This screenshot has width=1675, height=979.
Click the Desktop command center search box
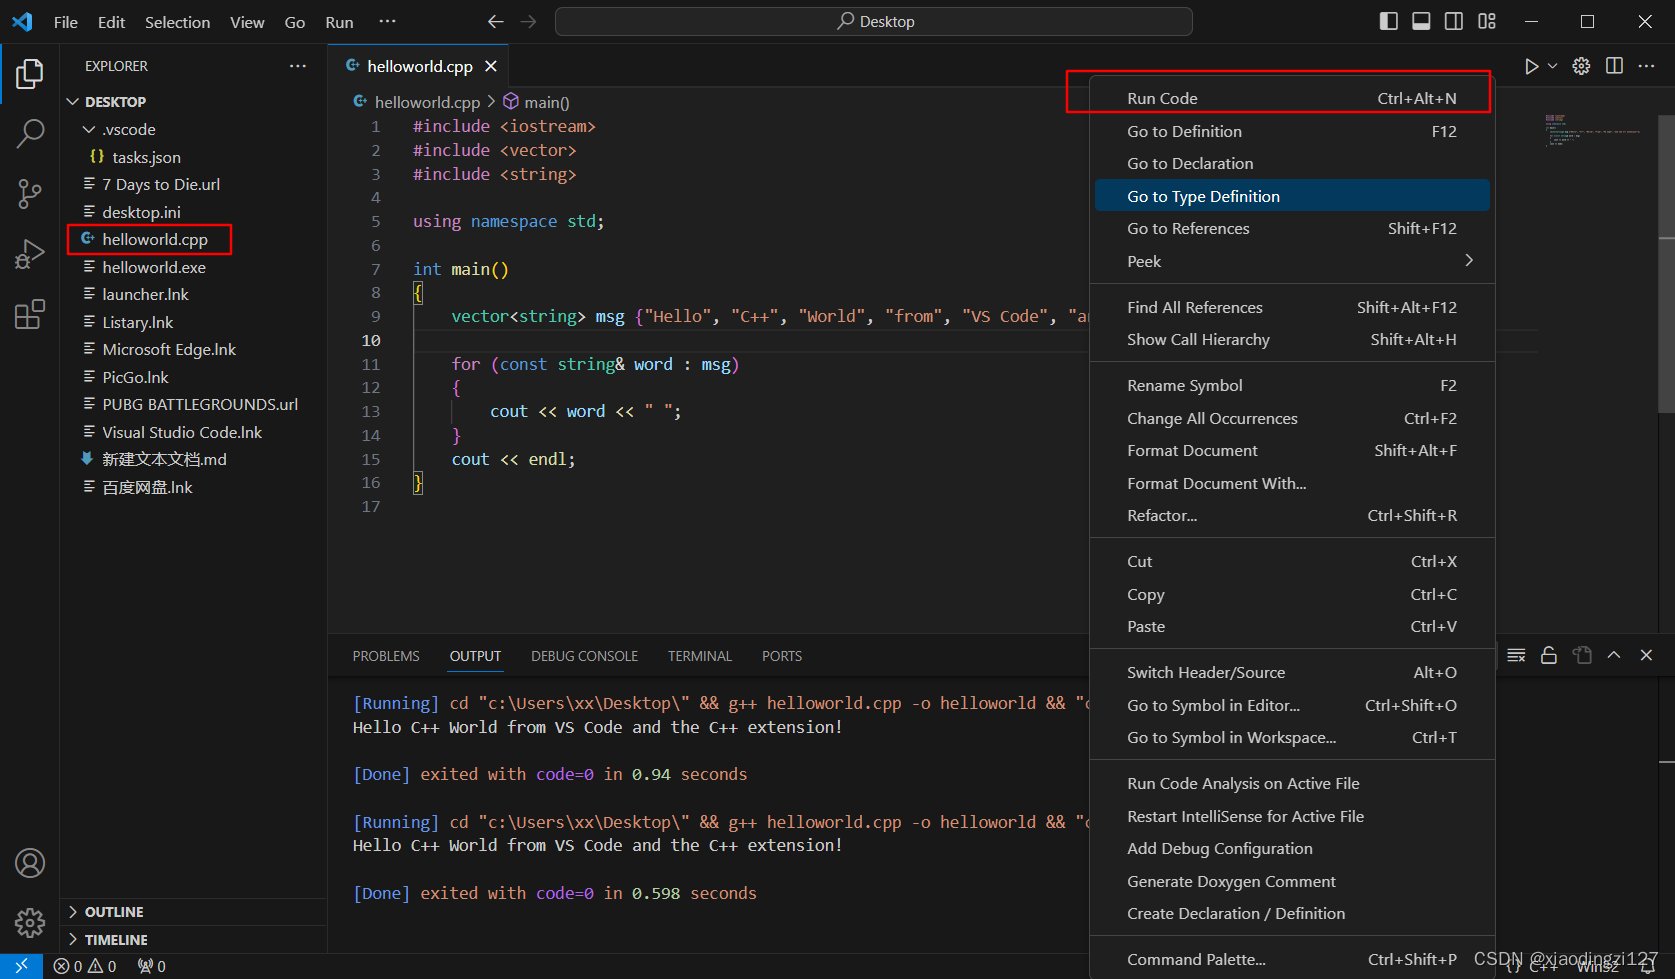(x=874, y=21)
